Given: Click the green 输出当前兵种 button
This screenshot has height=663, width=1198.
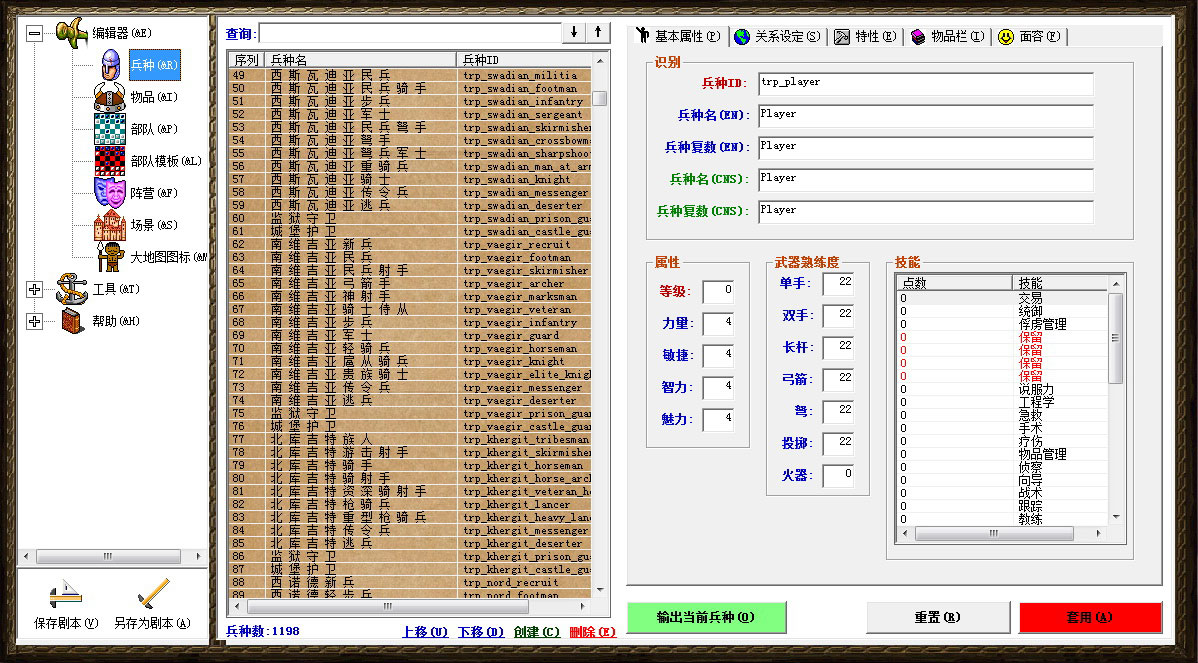Looking at the screenshot, I should 706,617.
